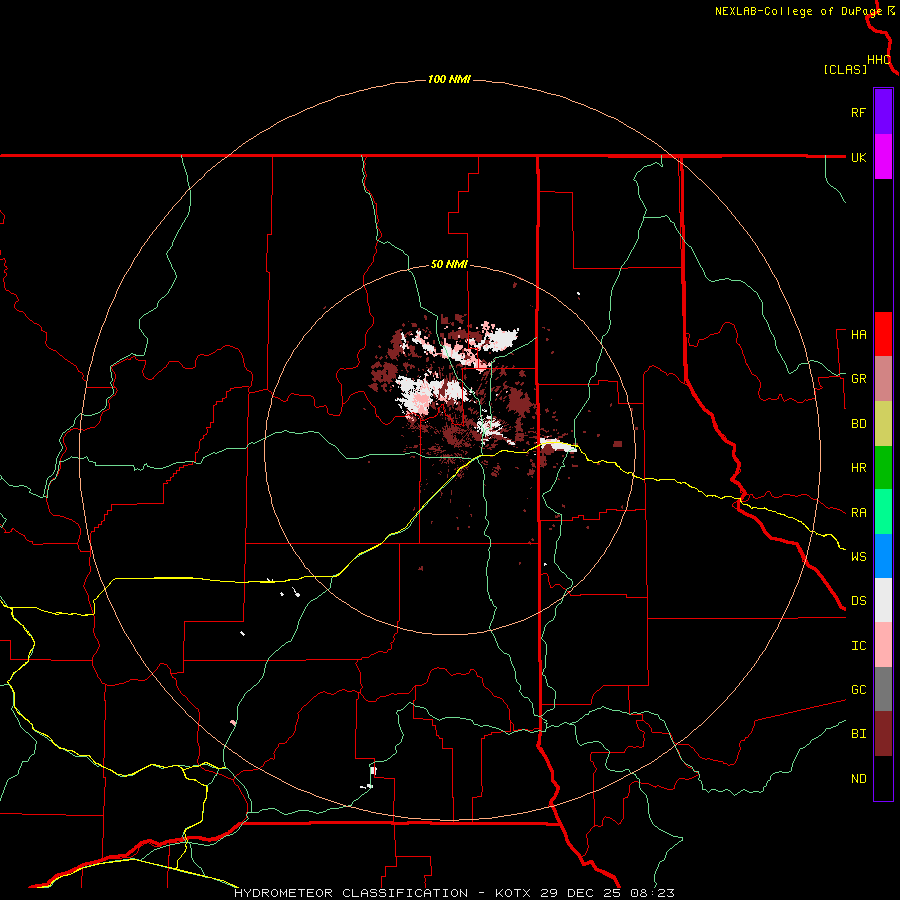Image resolution: width=900 pixels, height=900 pixels.
Task: Pick the dark green HR legend swatch
Action: (x=883, y=467)
